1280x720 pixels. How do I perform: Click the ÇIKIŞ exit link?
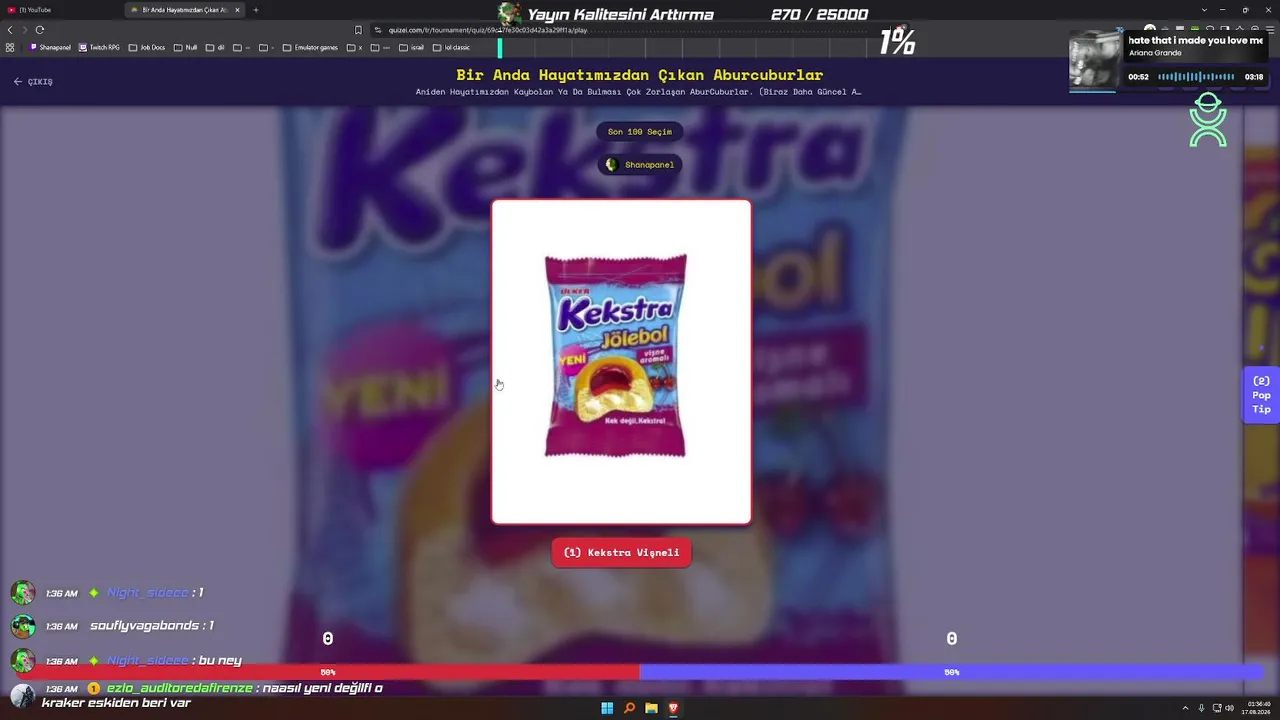pyautogui.click(x=33, y=82)
